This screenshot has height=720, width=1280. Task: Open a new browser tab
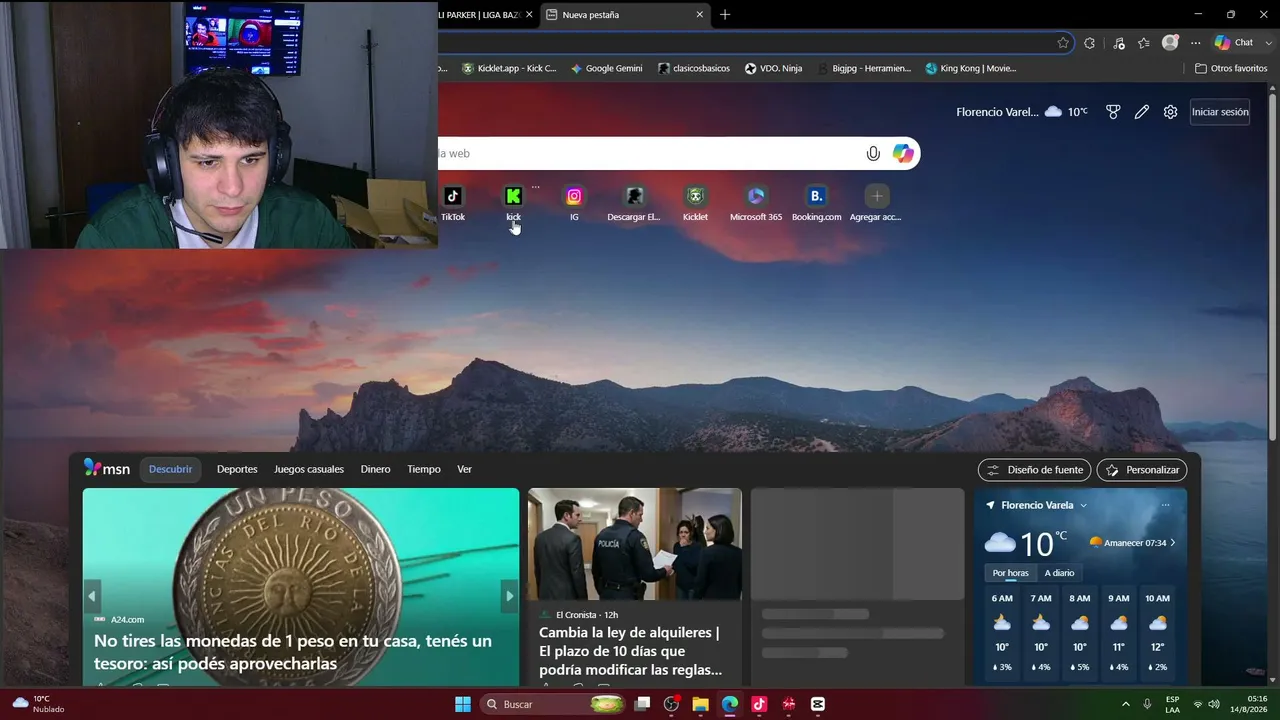pos(725,15)
